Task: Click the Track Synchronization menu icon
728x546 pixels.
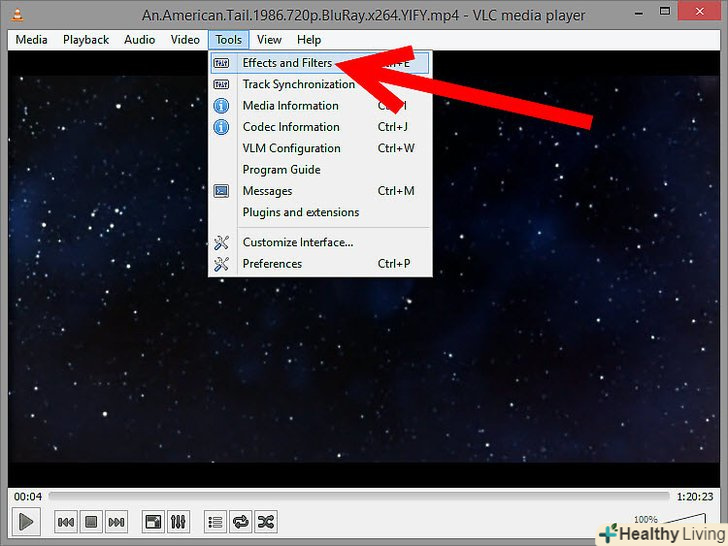Action: coord(221,84)
